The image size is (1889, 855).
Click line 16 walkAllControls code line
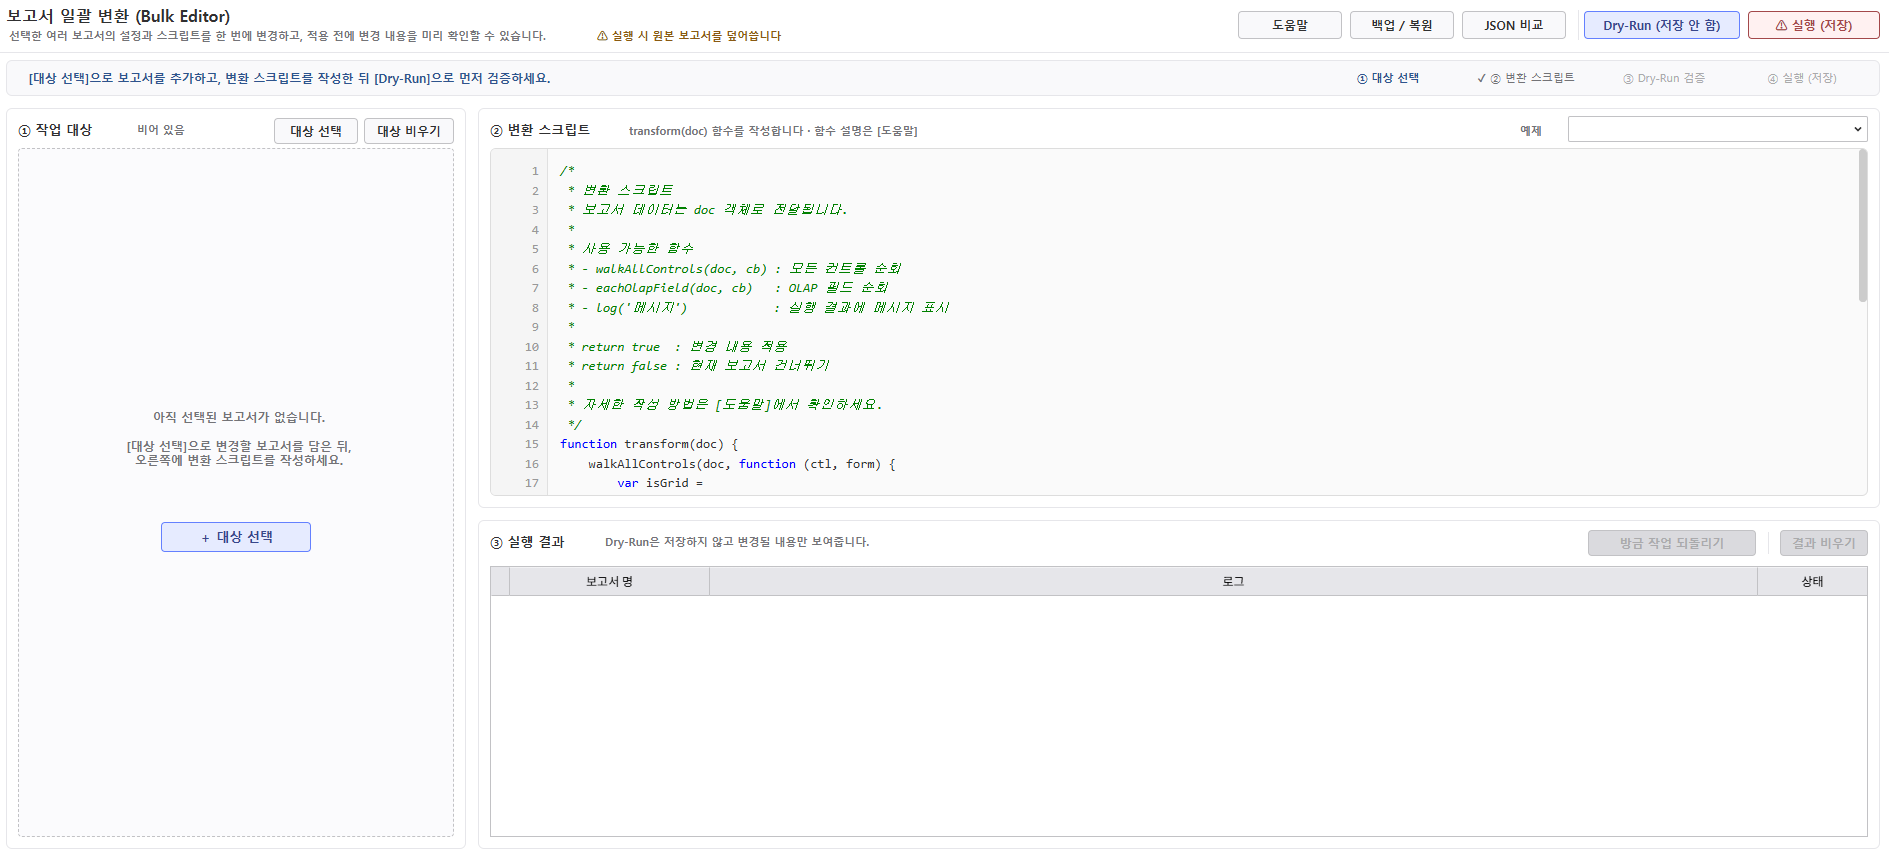[x=741, y=464]
